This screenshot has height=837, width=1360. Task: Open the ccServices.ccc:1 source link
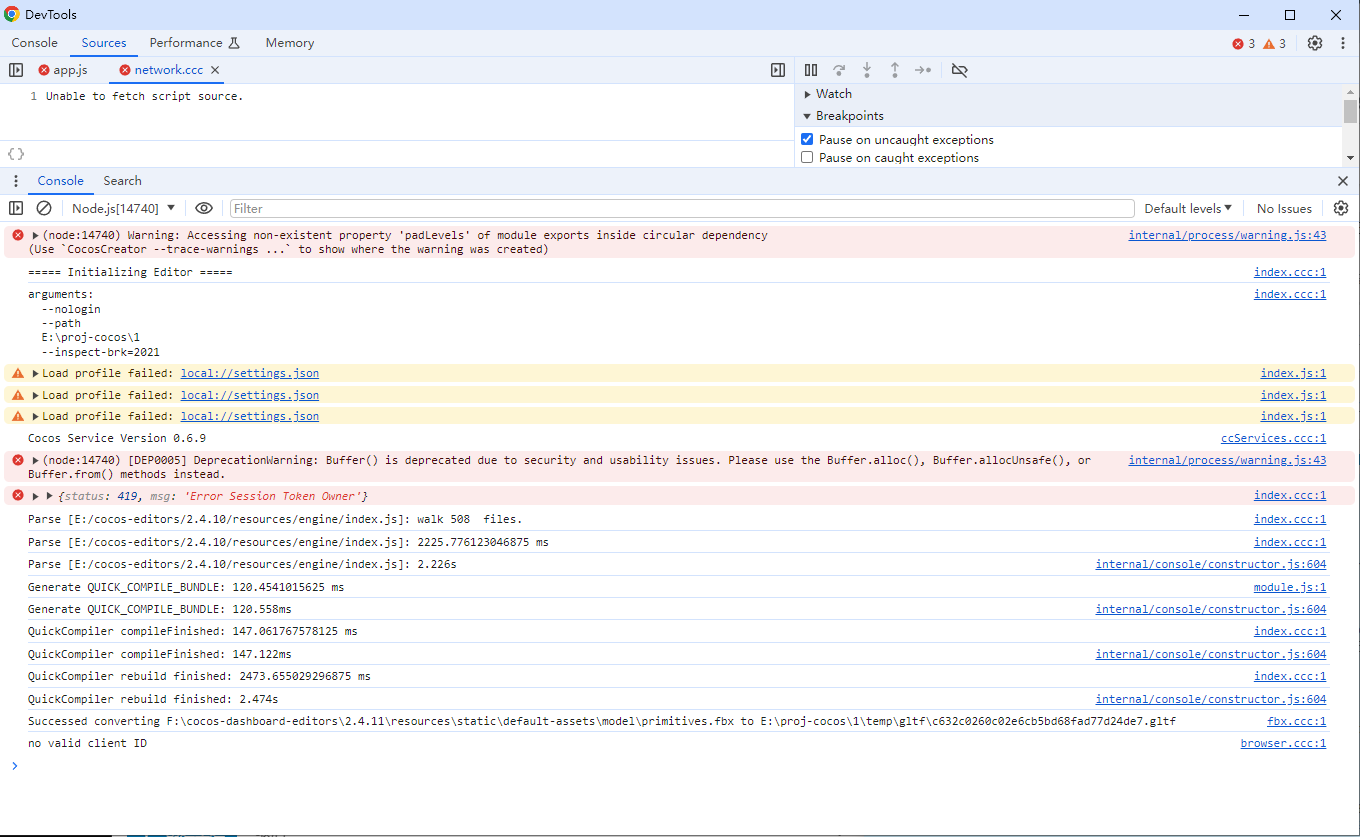coord(1273,438)
